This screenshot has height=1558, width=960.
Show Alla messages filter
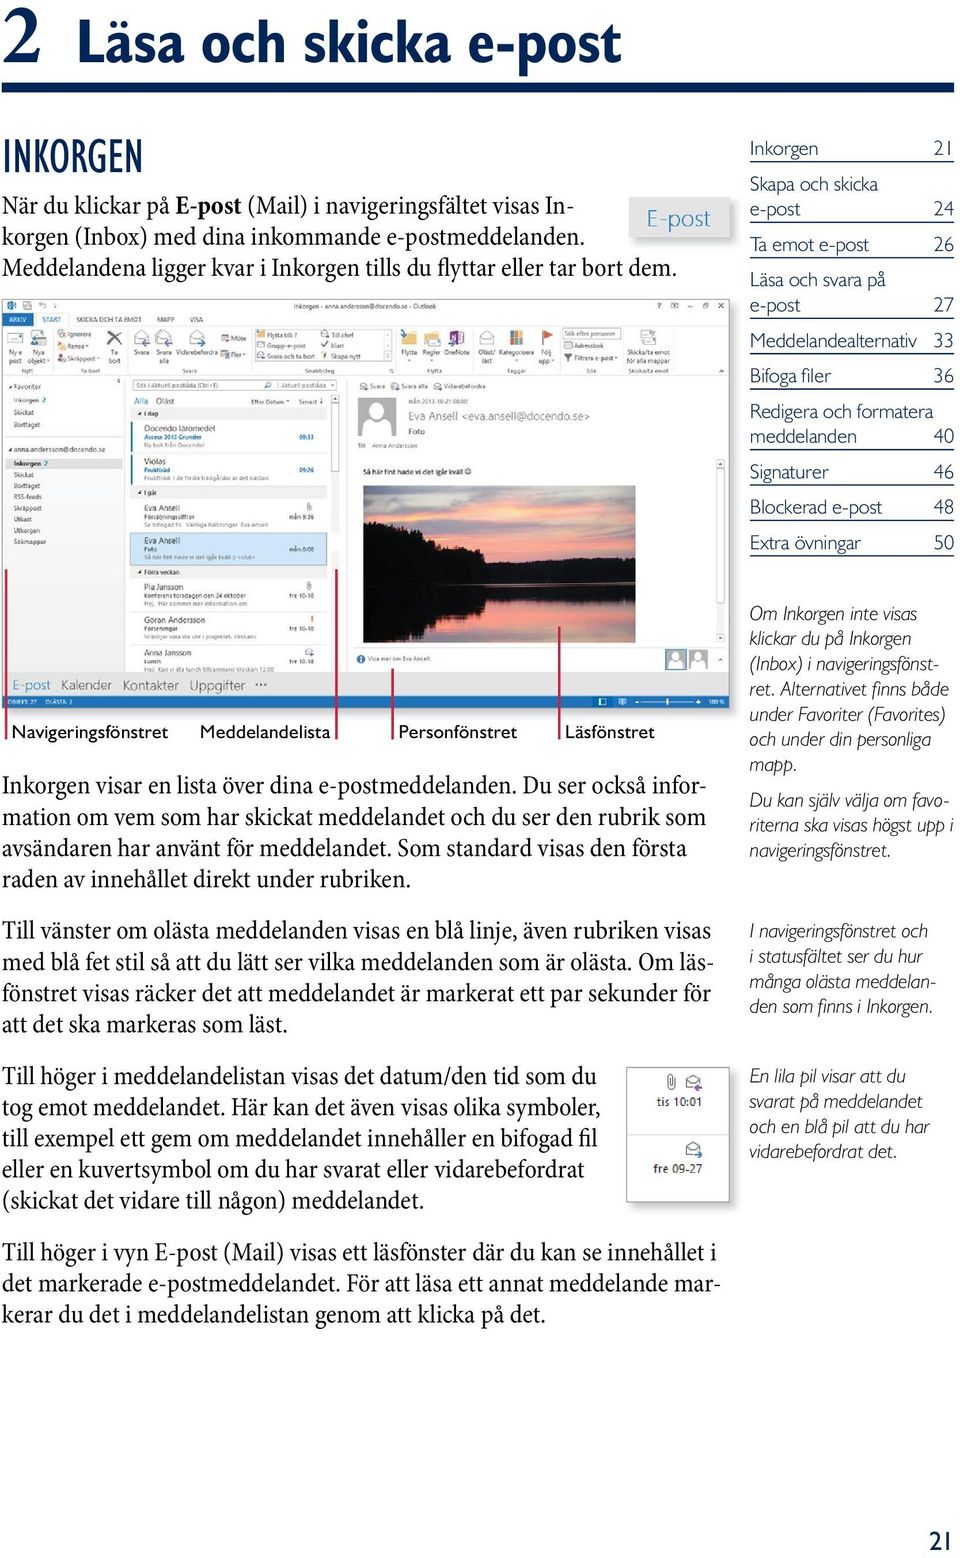coord(141,401)
